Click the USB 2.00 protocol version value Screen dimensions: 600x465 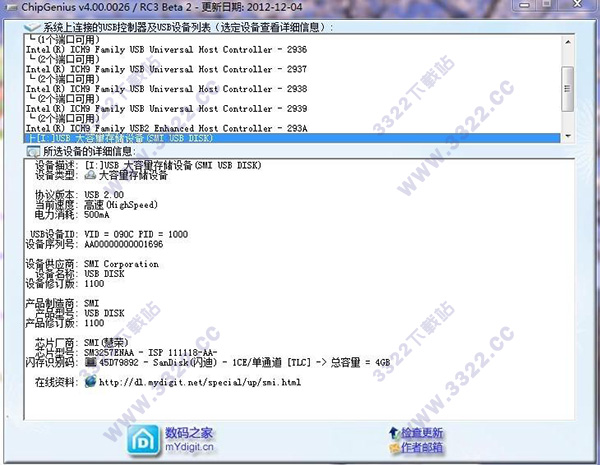pyautogui.click(x=104, y=195)
